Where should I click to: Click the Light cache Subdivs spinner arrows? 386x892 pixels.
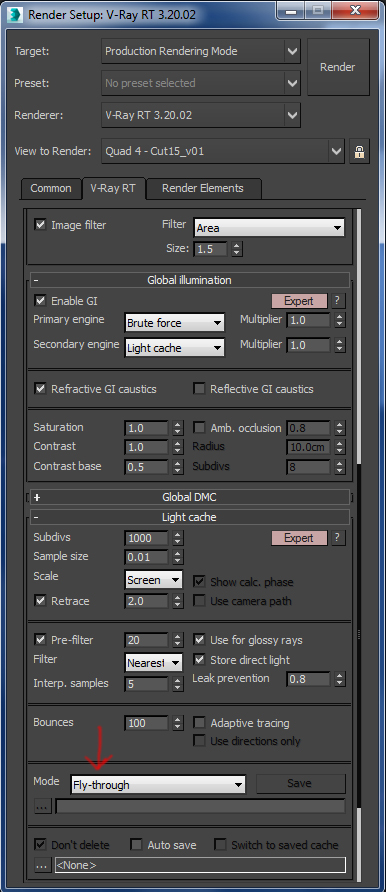pos(178,538)
